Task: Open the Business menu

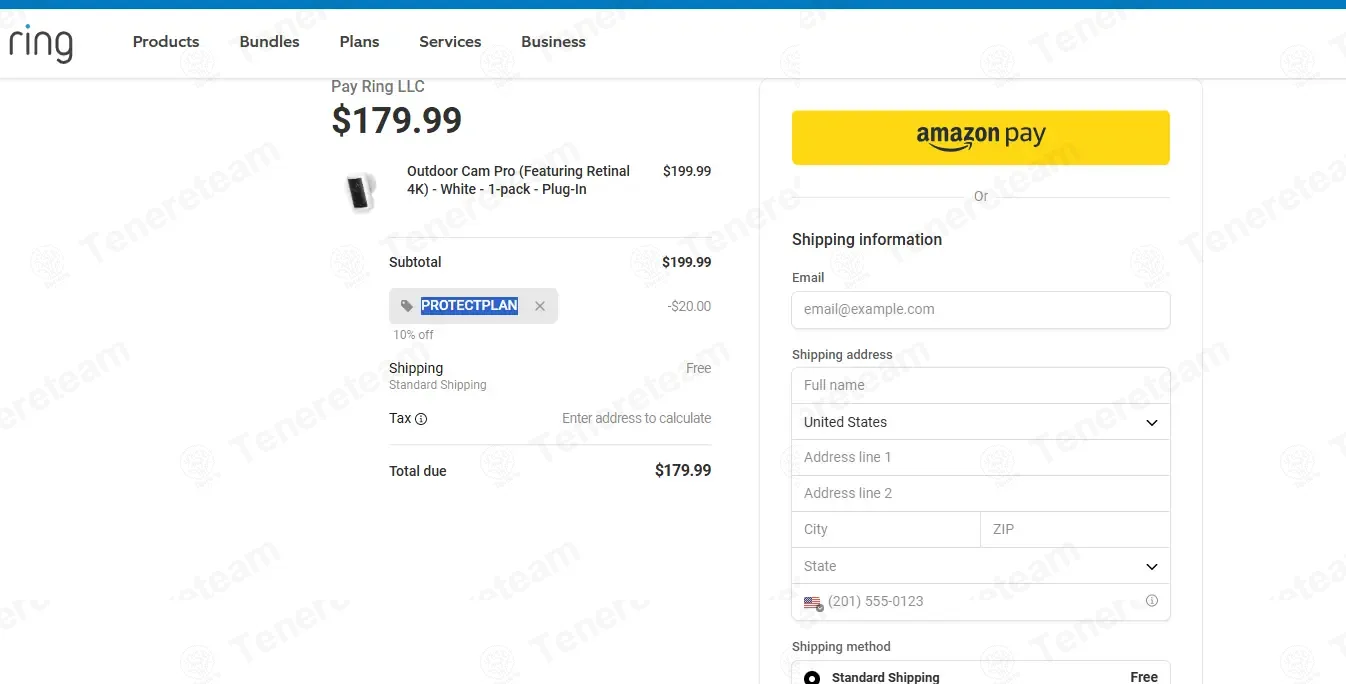Action: [x=553, y=42]
